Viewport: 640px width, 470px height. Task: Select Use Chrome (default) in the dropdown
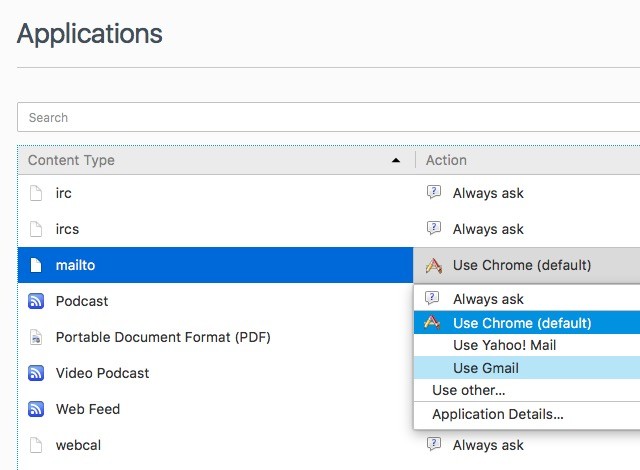tap(527, 323)
